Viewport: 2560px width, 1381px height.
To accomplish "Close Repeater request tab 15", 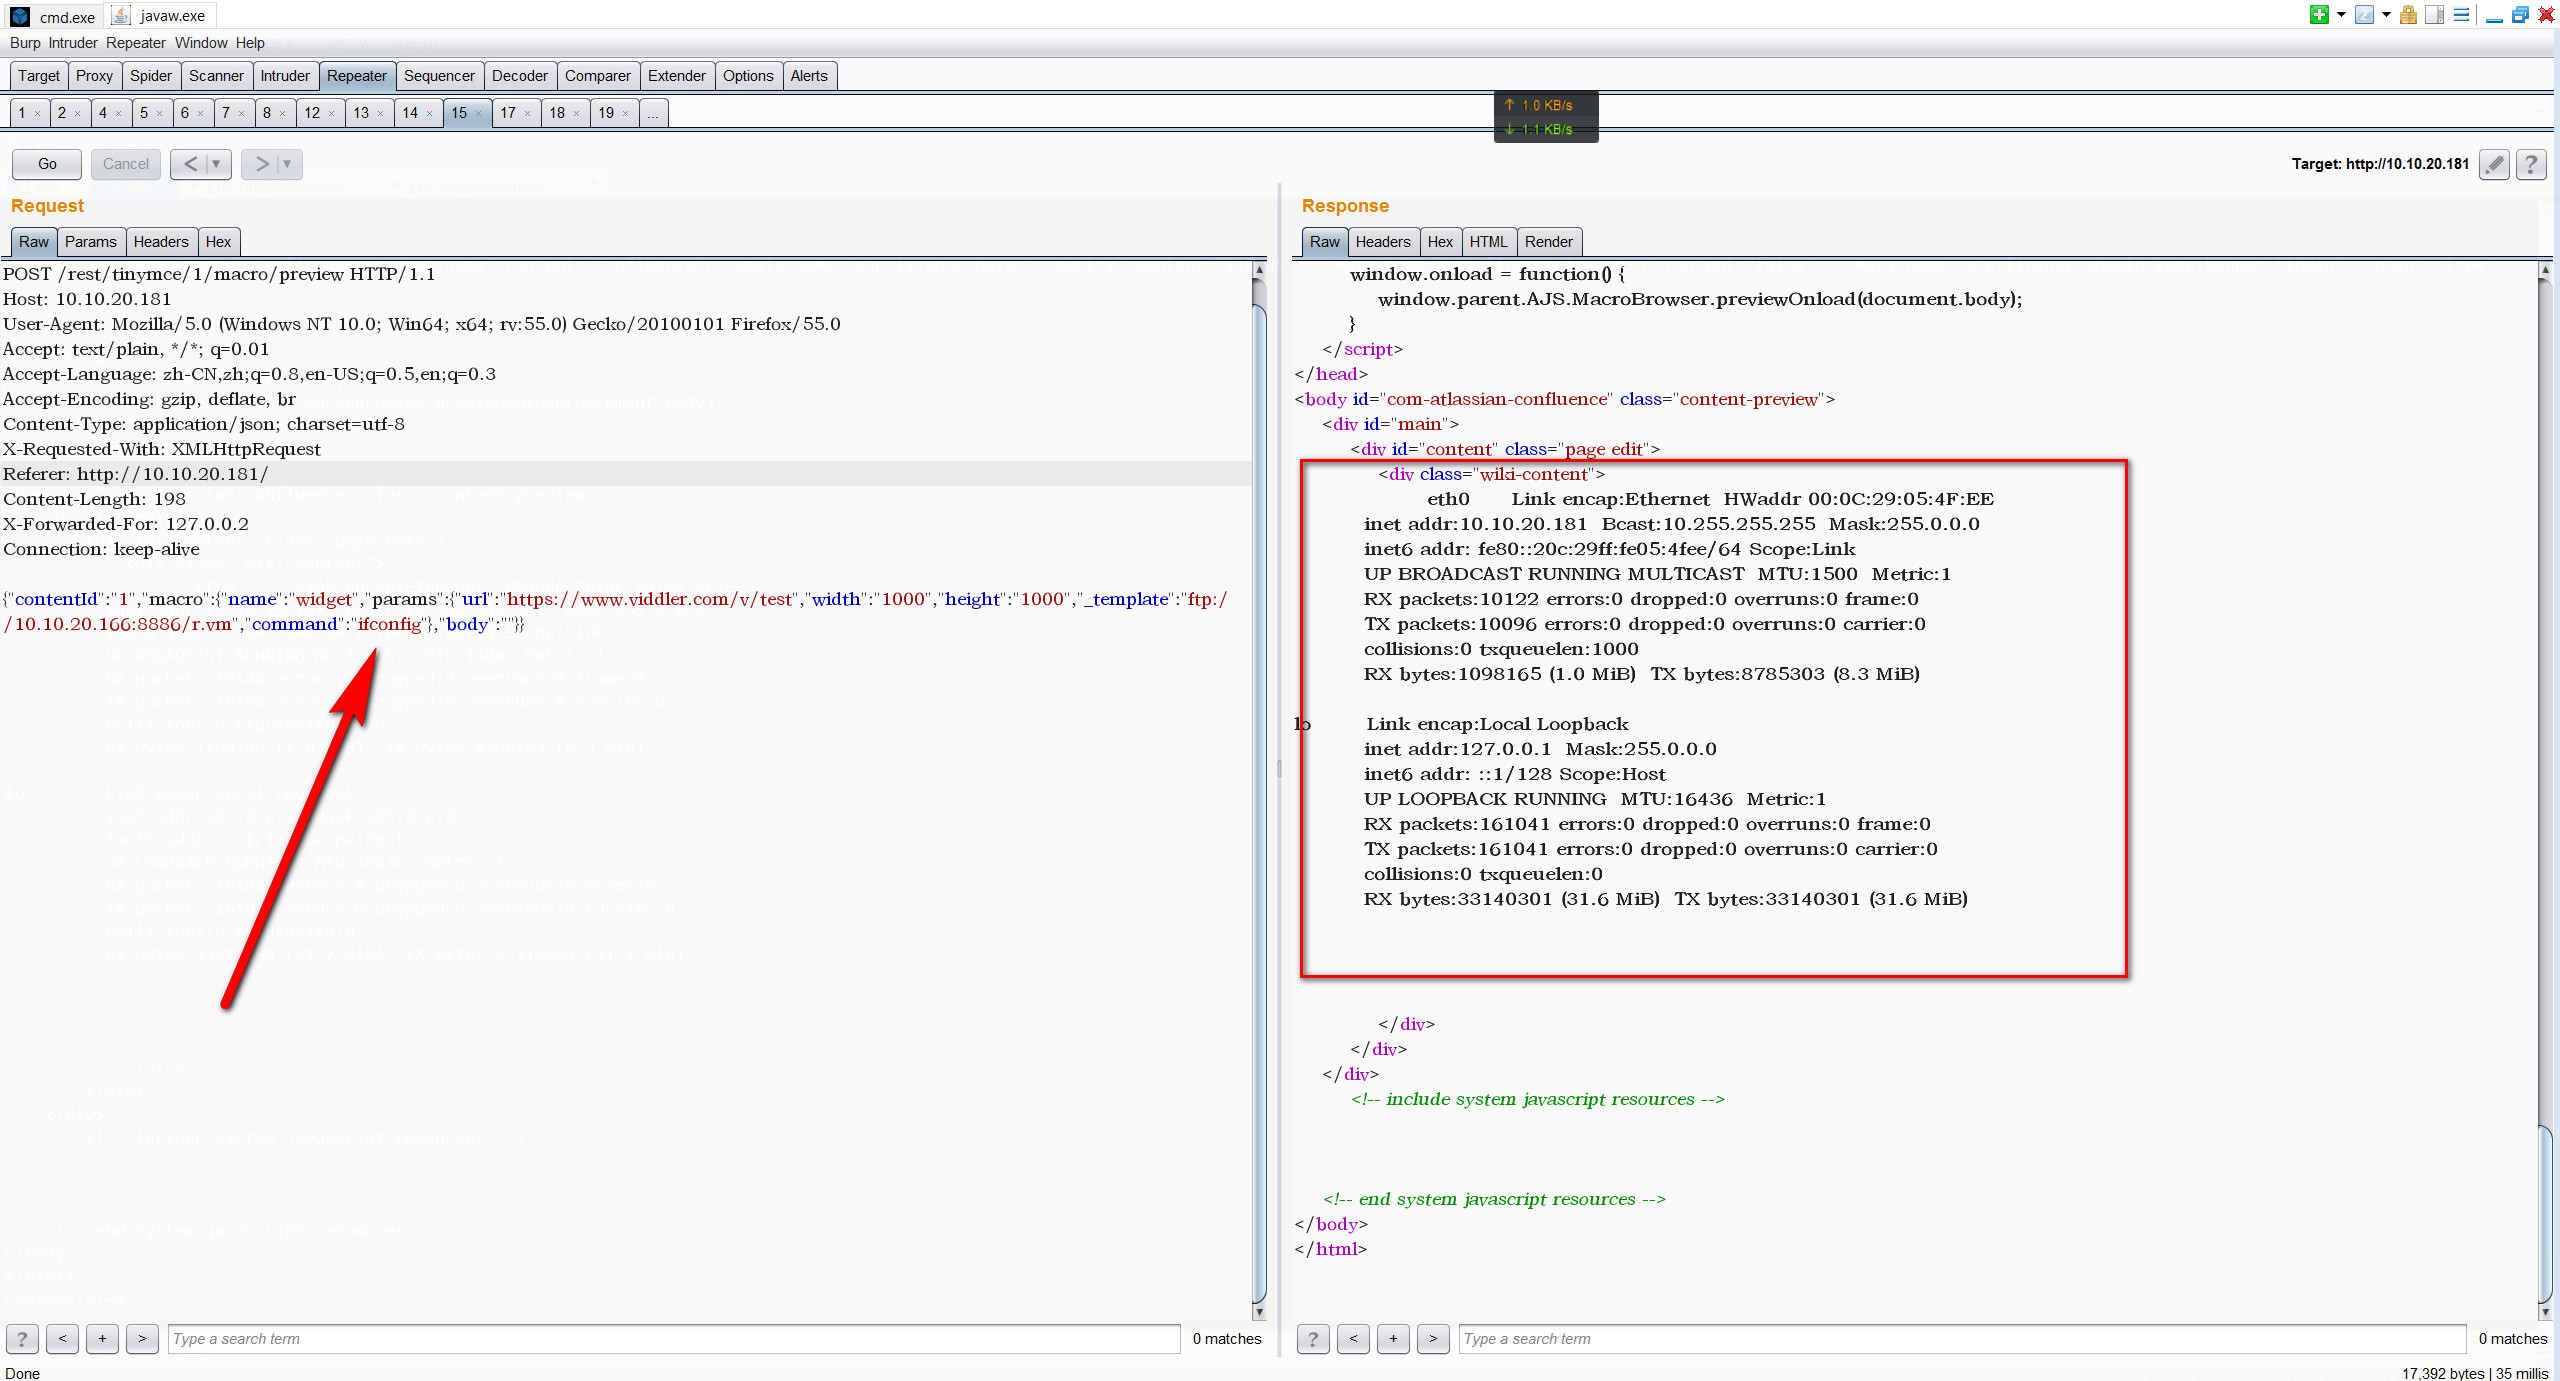I will pos(478,114).
